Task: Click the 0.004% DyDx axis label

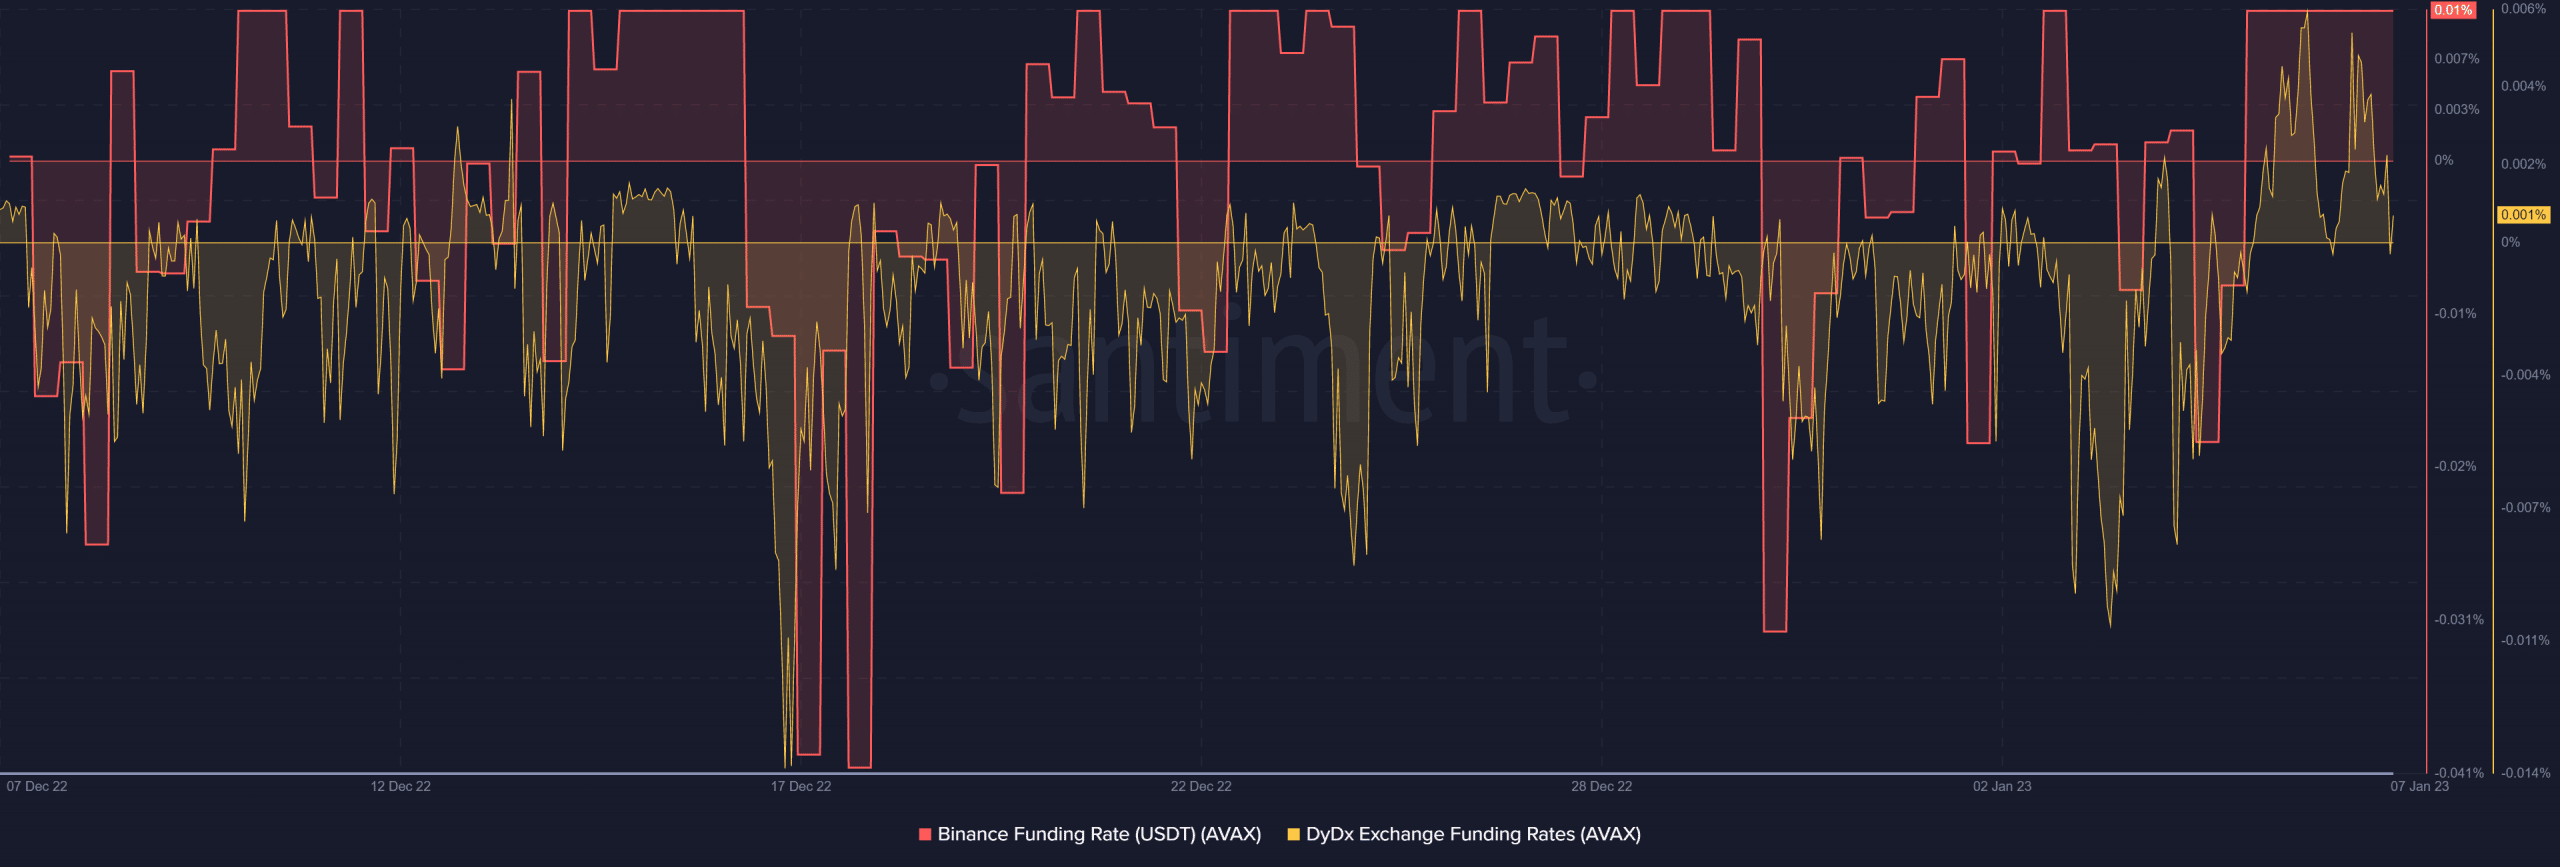Action: [x=2524, y=86]
